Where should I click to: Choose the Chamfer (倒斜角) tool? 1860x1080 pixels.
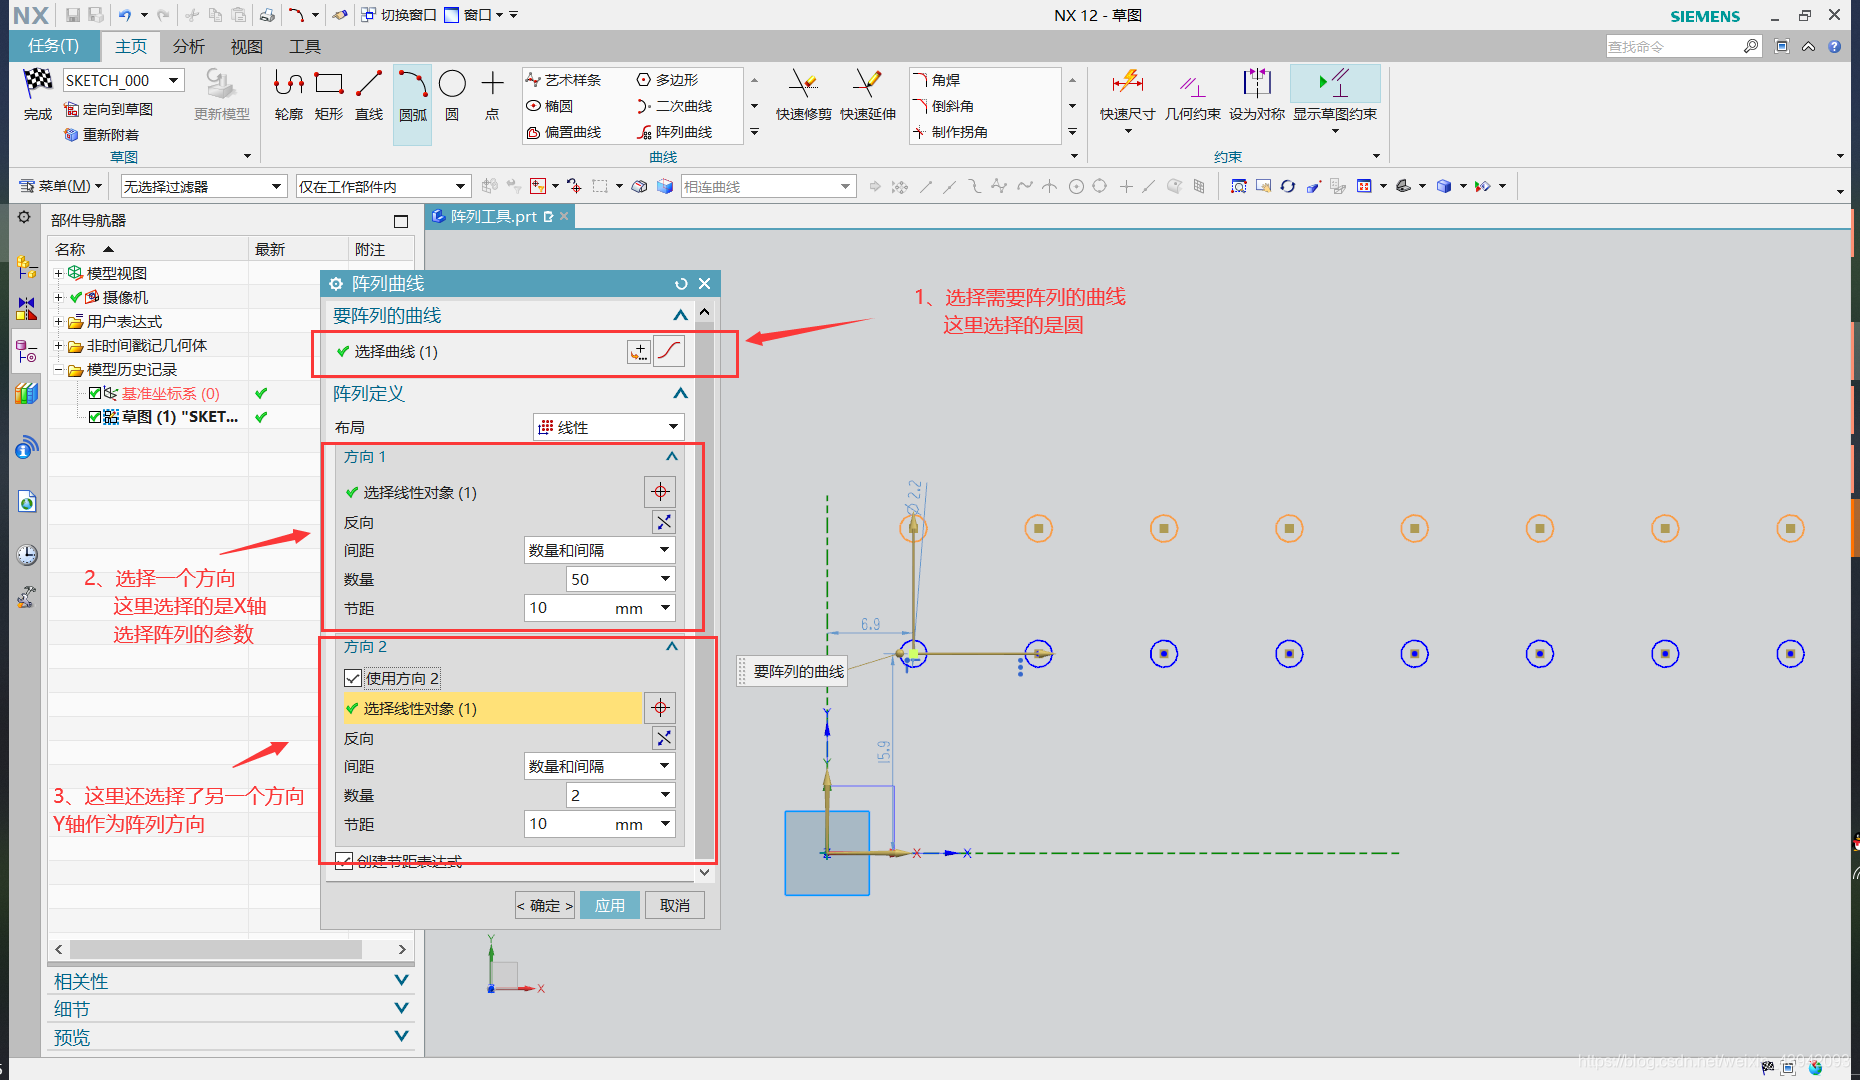click(x=943, y=106)
